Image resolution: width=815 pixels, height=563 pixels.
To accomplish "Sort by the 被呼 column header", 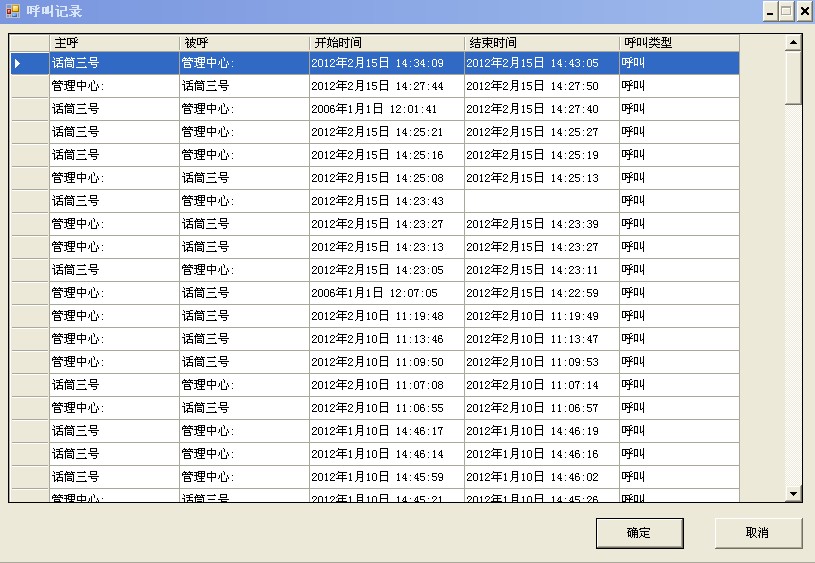I will tap(244, 43).
